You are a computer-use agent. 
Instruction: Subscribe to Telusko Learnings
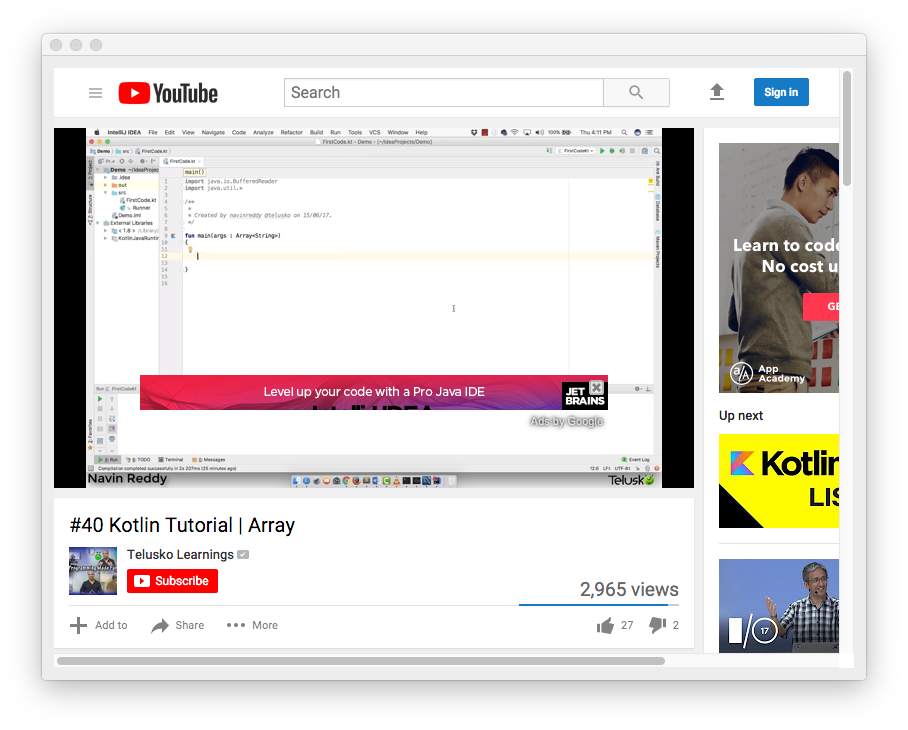(172, 581)
